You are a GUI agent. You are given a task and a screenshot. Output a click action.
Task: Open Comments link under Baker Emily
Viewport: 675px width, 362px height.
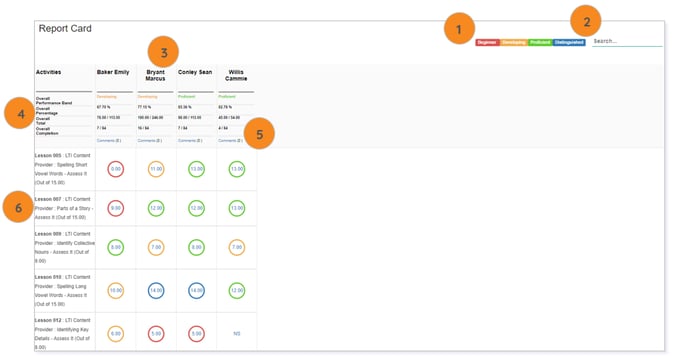109,141
